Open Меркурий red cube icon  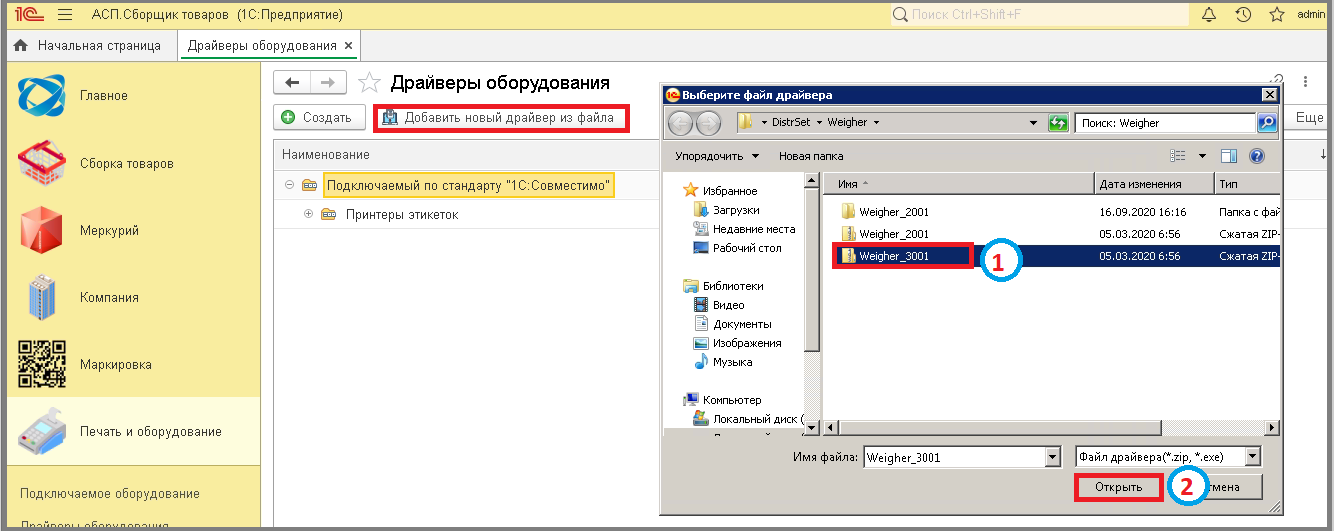42,230
